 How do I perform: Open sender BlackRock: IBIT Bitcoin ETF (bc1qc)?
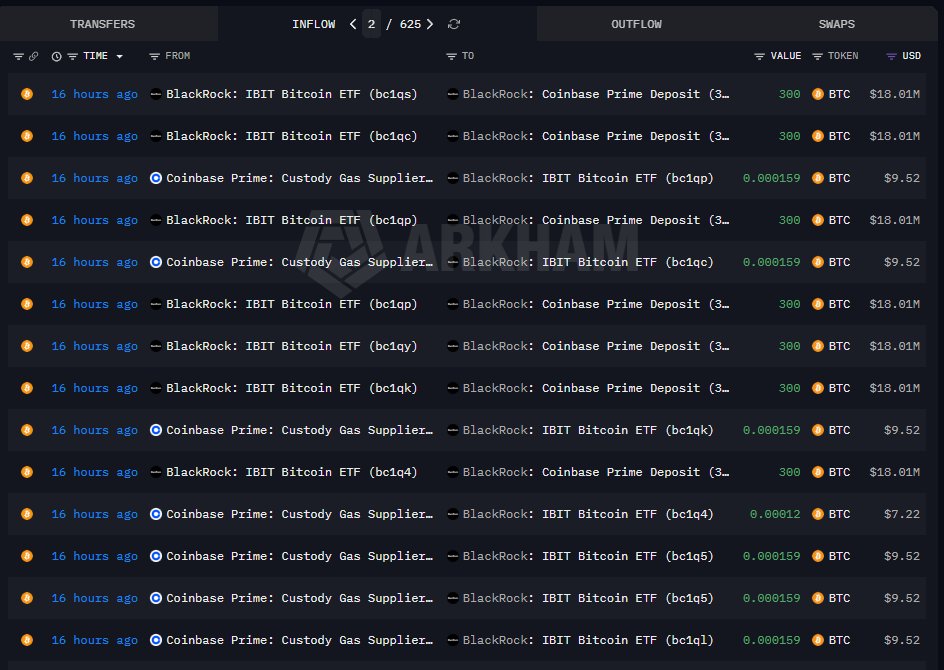292,136
